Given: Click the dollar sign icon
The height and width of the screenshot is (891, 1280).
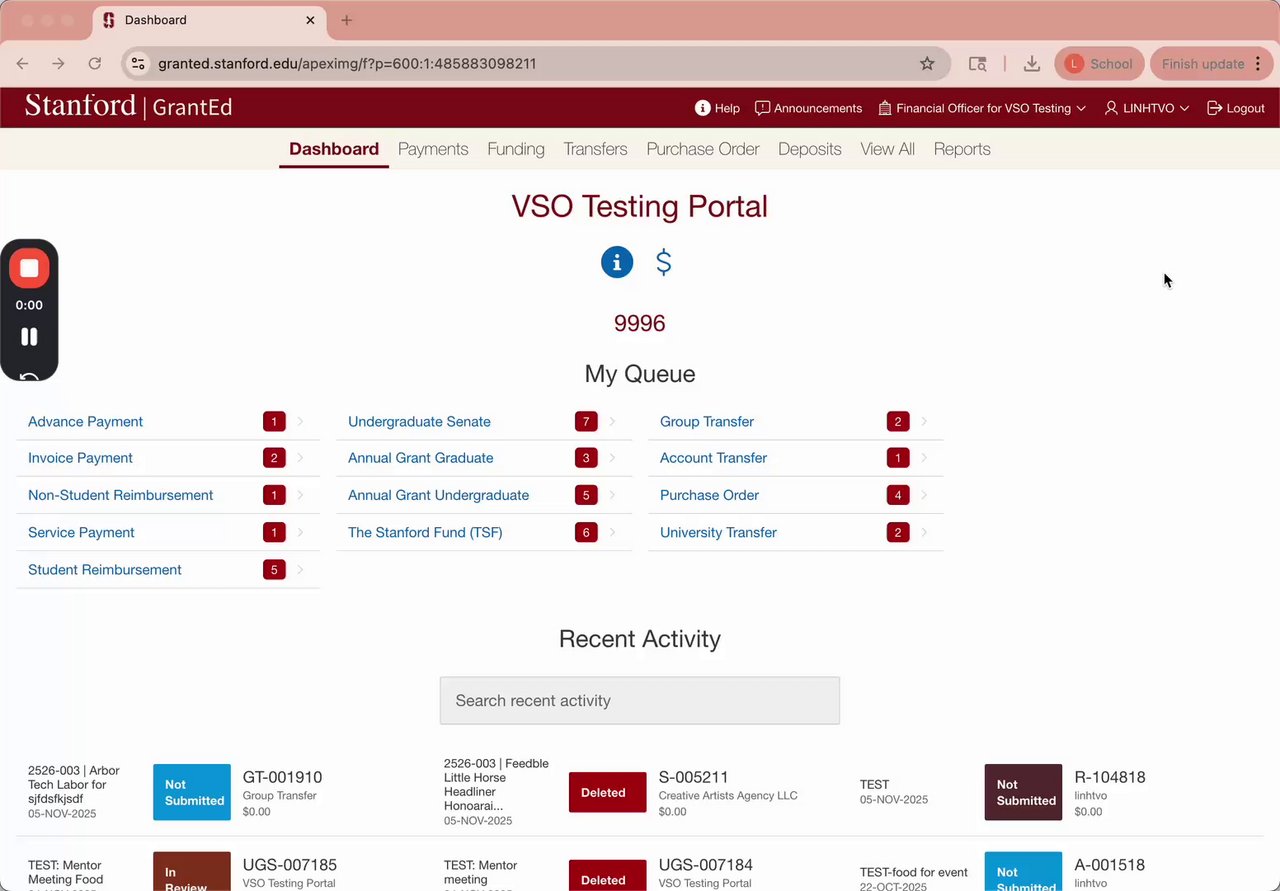Looking at the screenshot, I should (663, 262).
